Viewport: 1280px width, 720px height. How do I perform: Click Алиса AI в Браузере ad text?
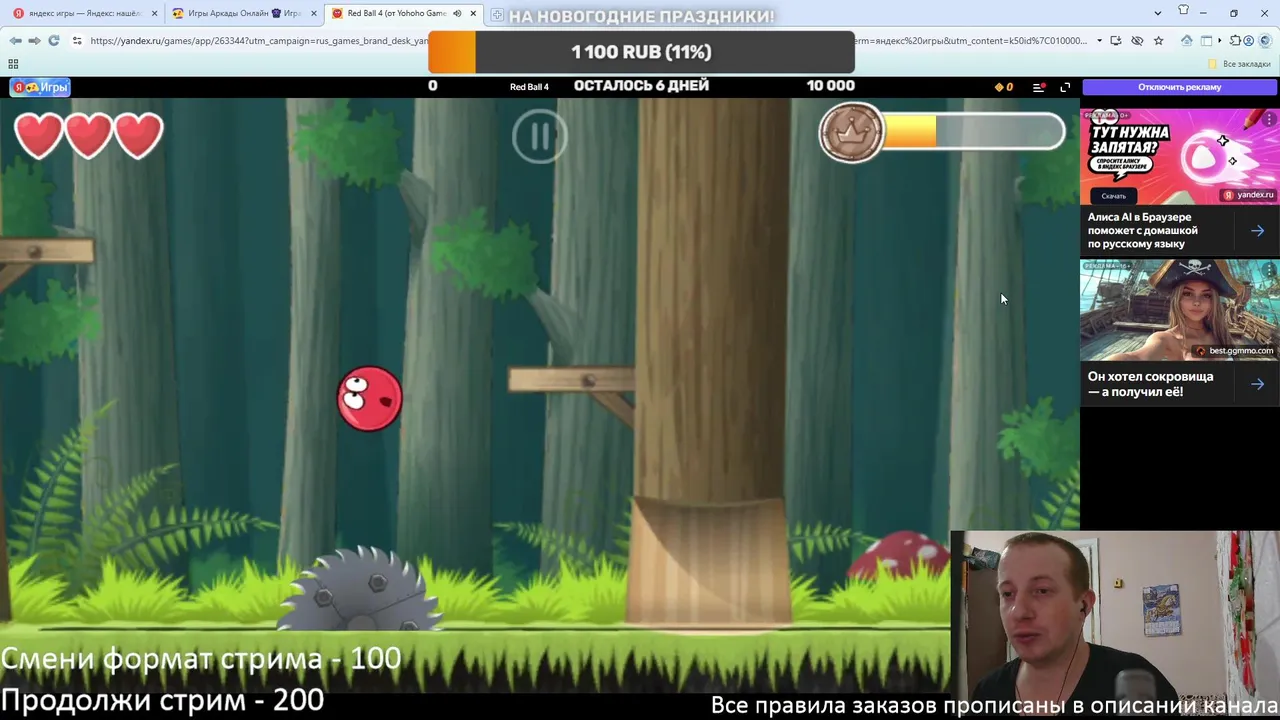[1142, 230]
